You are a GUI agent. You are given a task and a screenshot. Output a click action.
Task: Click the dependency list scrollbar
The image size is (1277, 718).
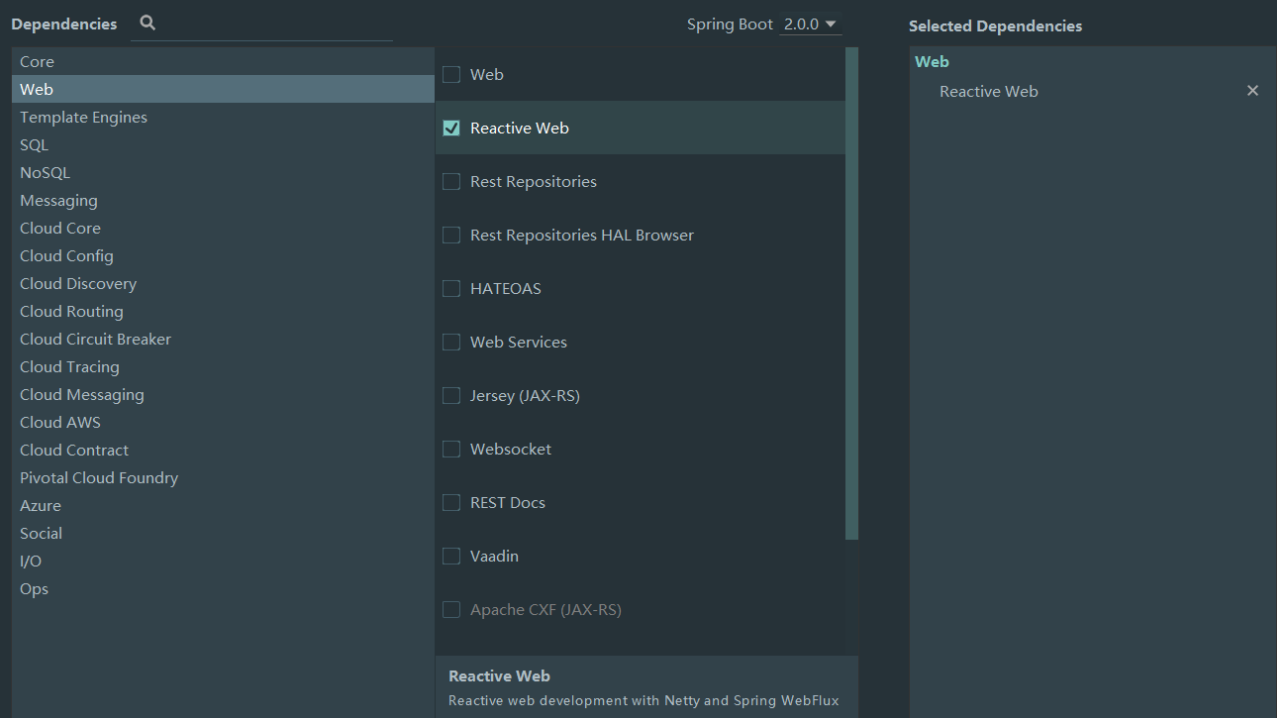pos(851,293)
